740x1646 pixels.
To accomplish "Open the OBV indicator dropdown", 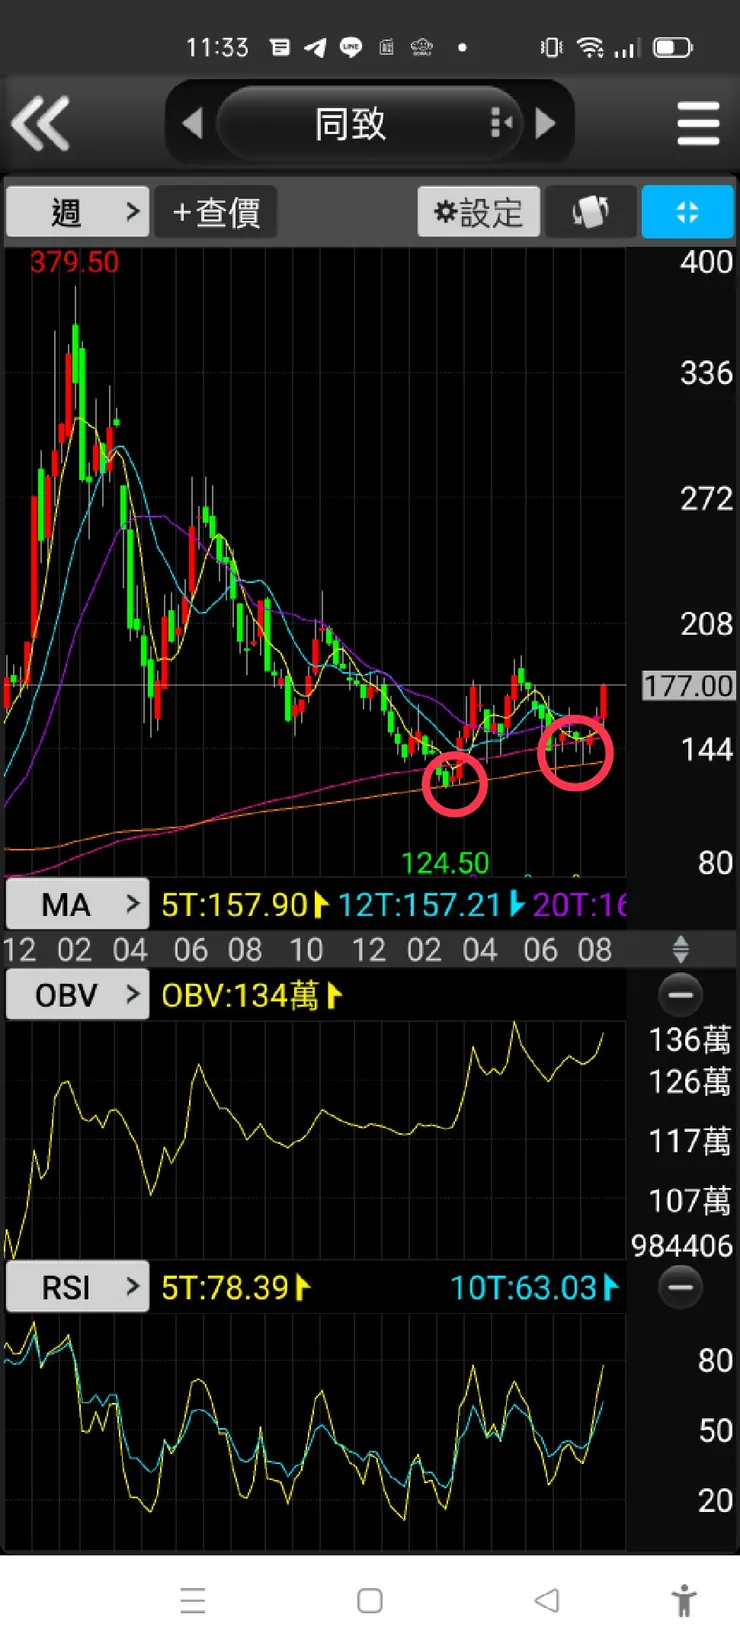I will [x=78, y=995].
